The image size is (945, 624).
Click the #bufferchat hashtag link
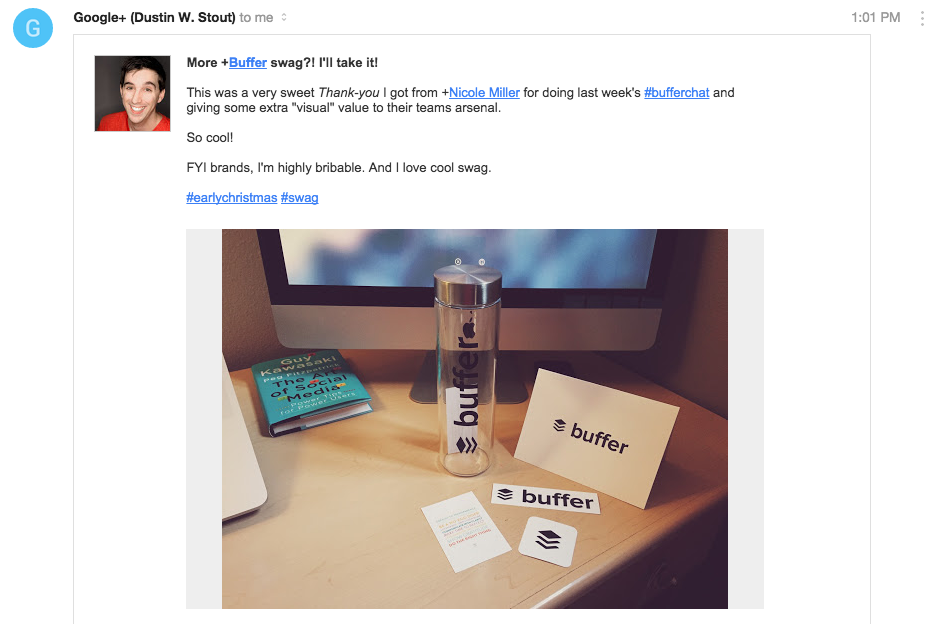676,93
